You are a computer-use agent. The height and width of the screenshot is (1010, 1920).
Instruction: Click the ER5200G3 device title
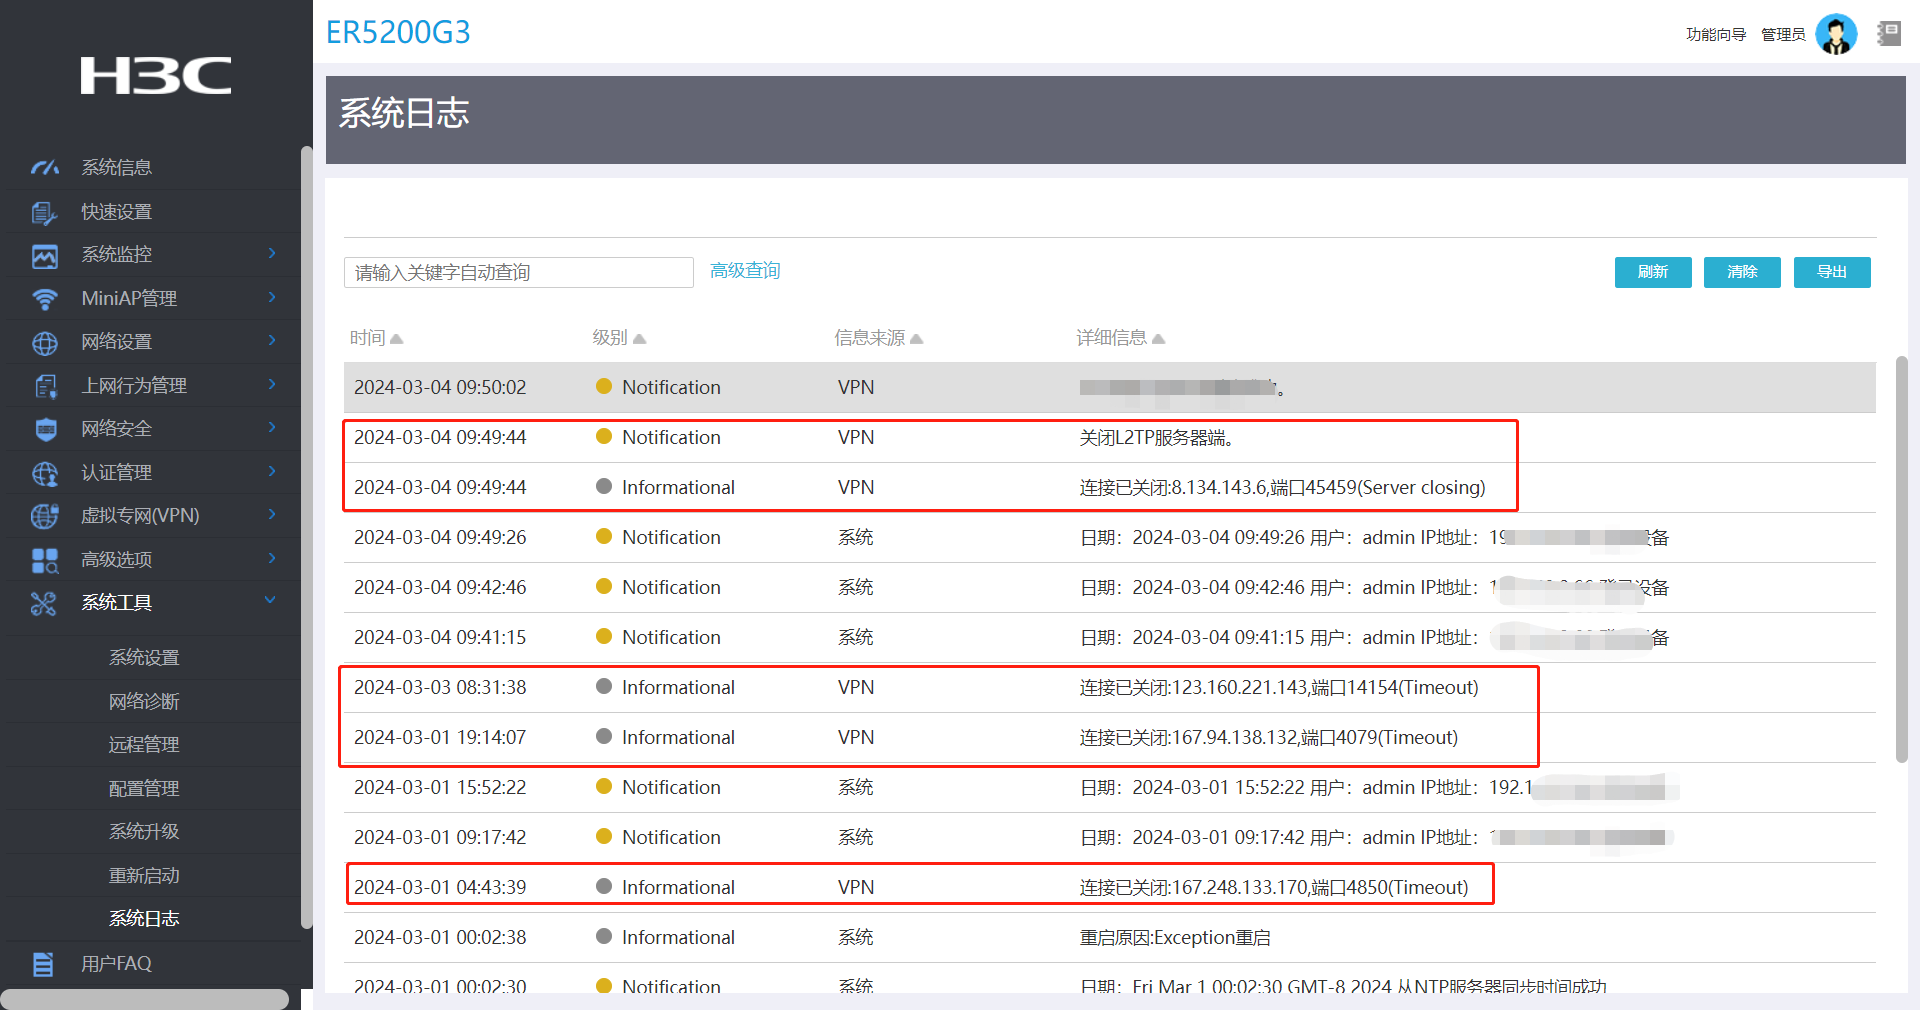coord(398,32)
